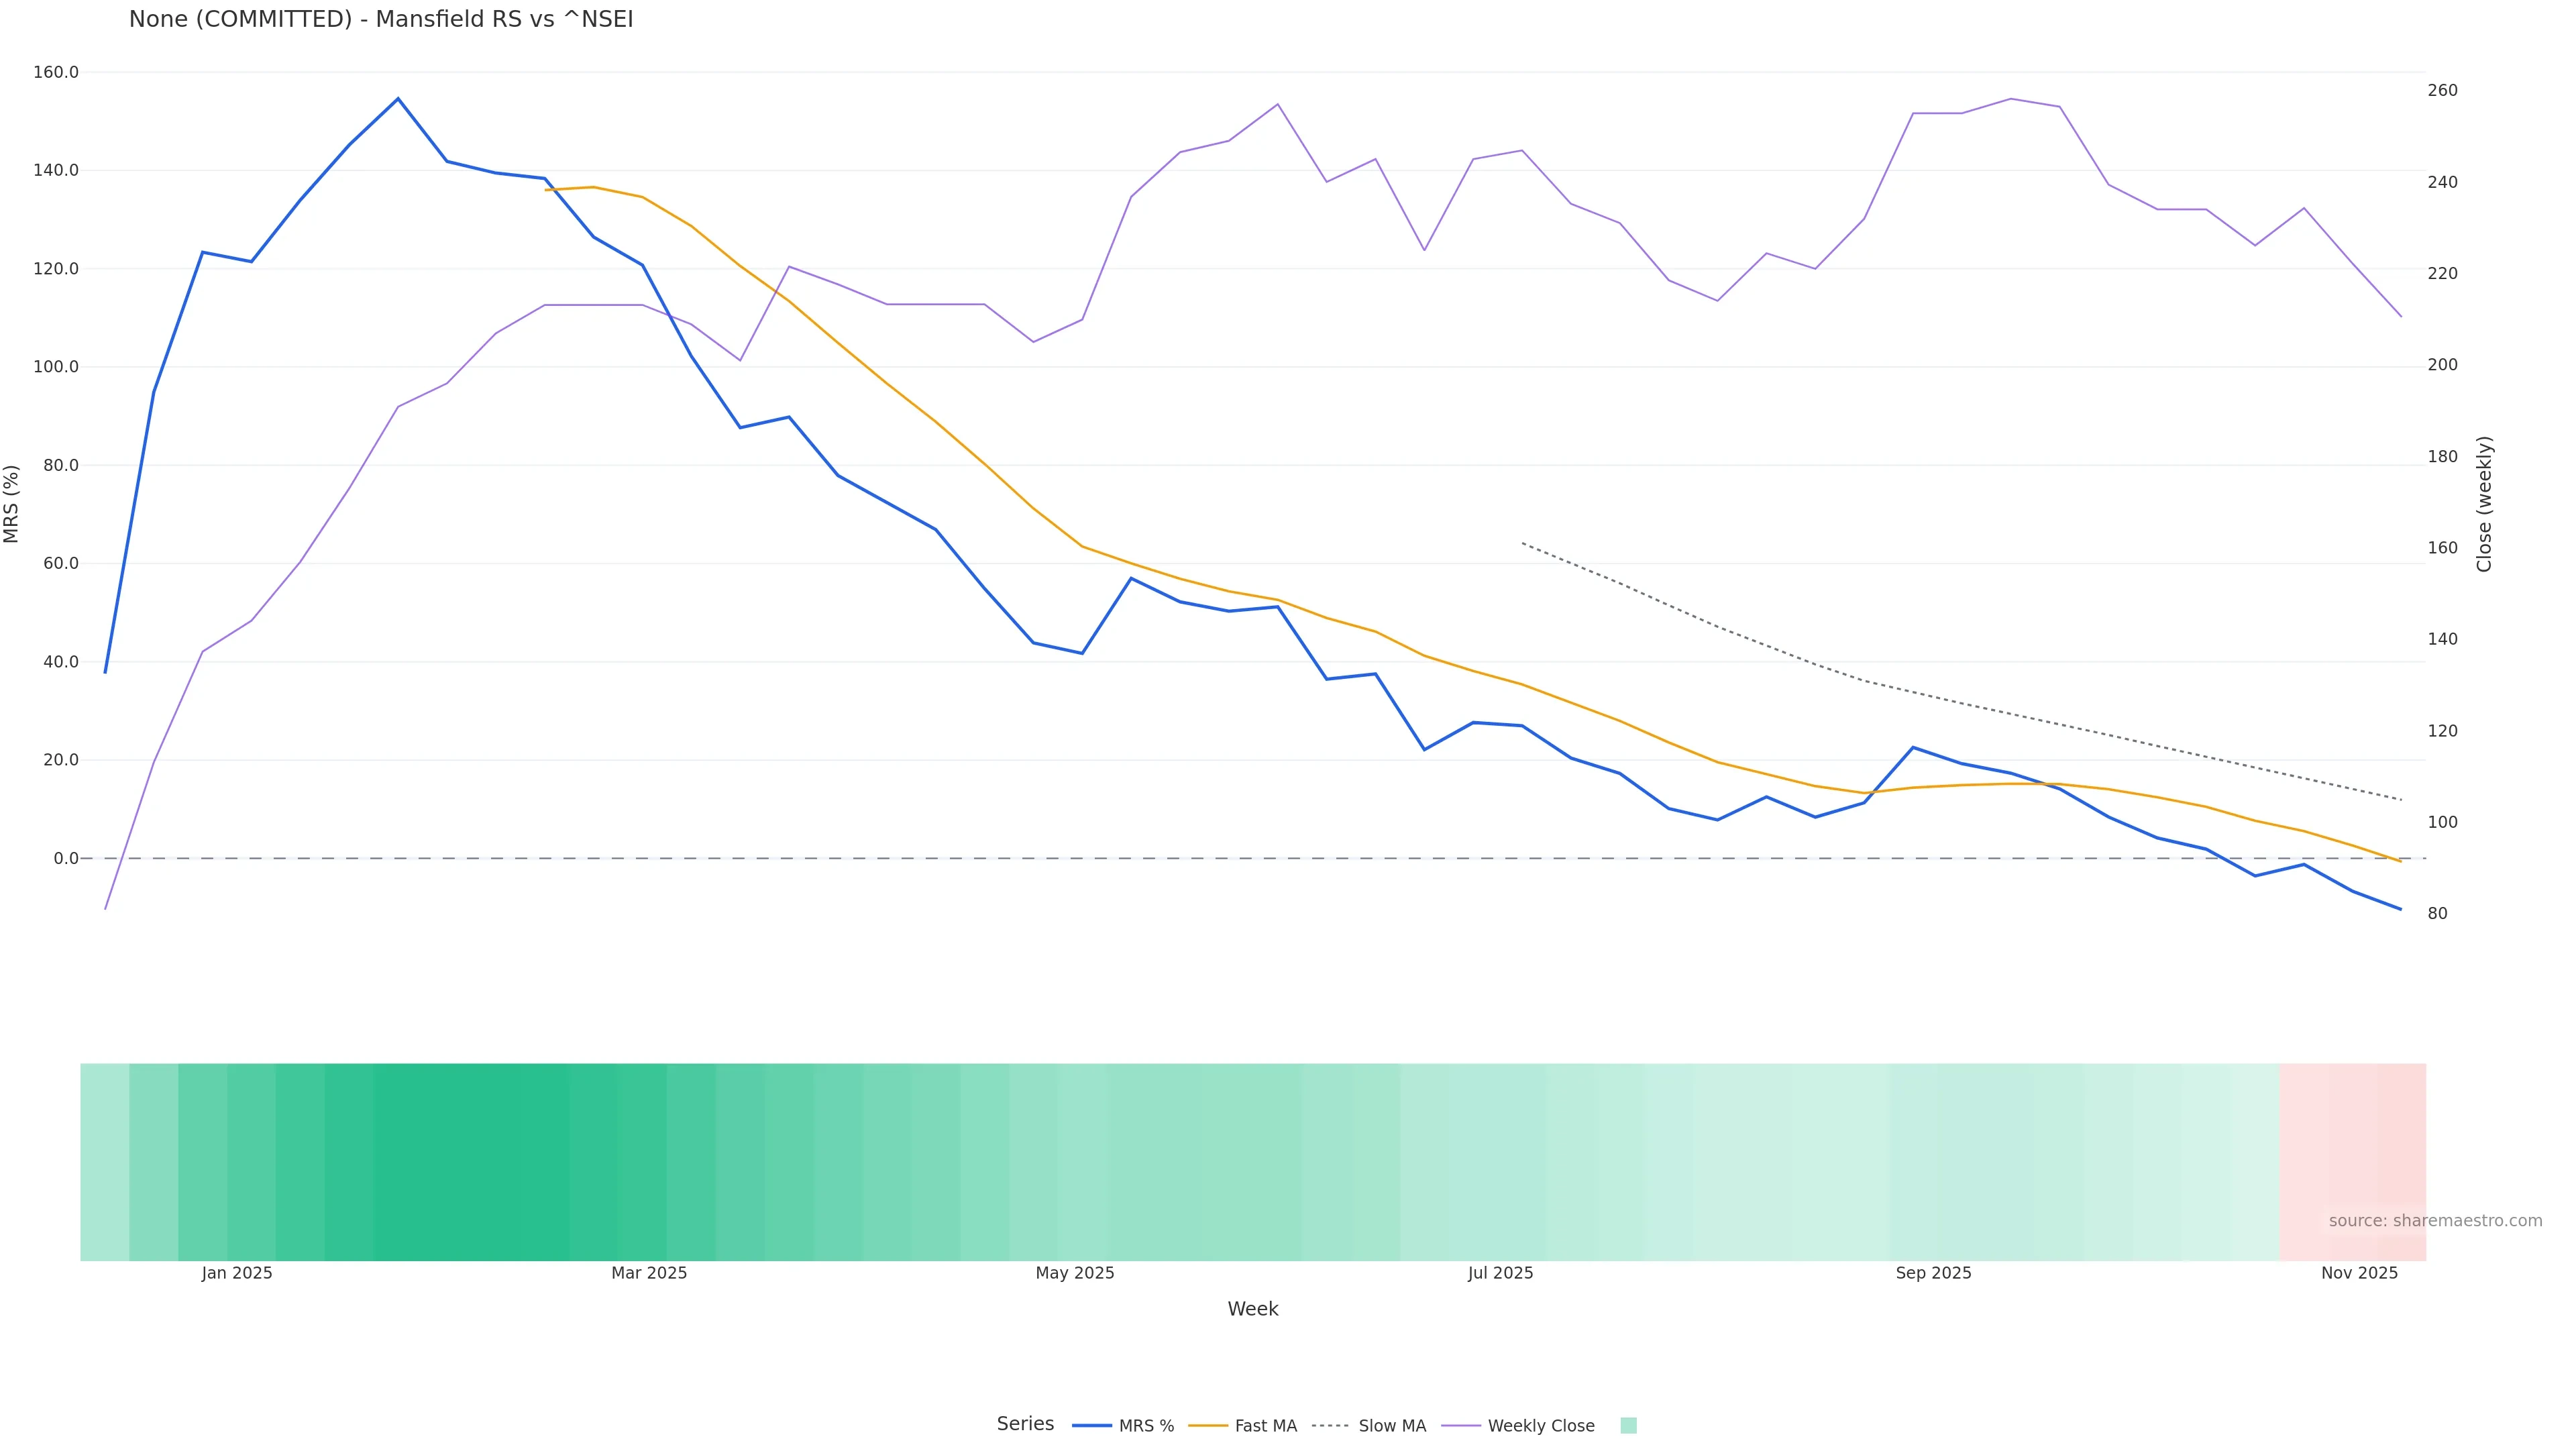Click the Mar 2025 x-axis label
The image size is (2576, 1449).
[649, 1273]
